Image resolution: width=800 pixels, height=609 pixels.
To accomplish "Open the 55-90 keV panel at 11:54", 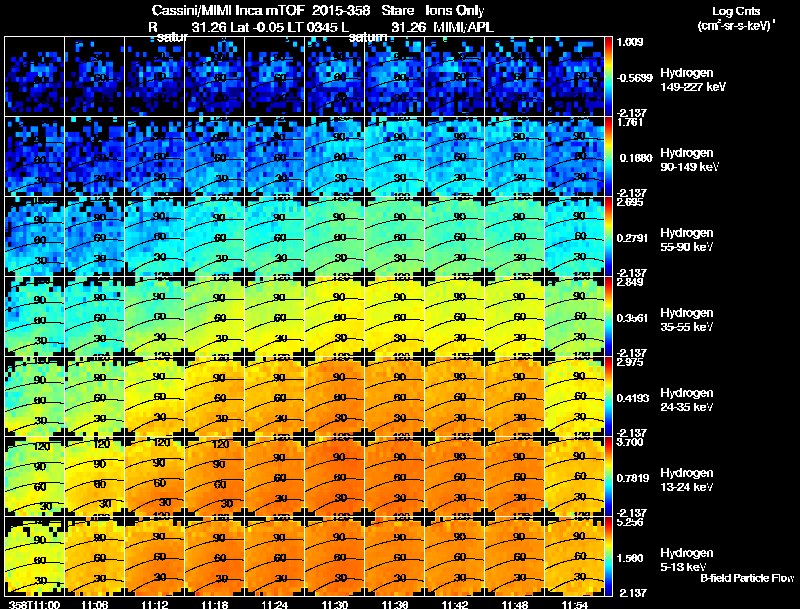I will [x=575, y=237].
